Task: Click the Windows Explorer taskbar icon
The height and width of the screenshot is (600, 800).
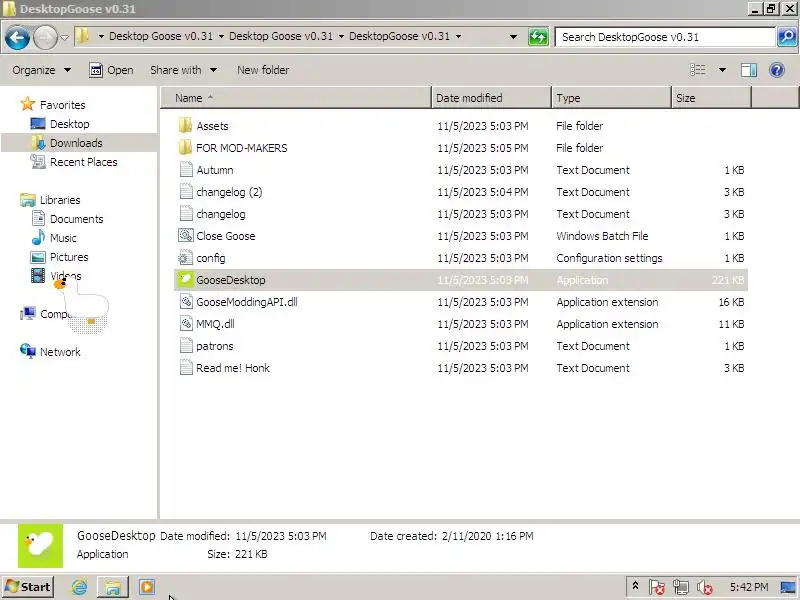Action: tap(113, 587)
